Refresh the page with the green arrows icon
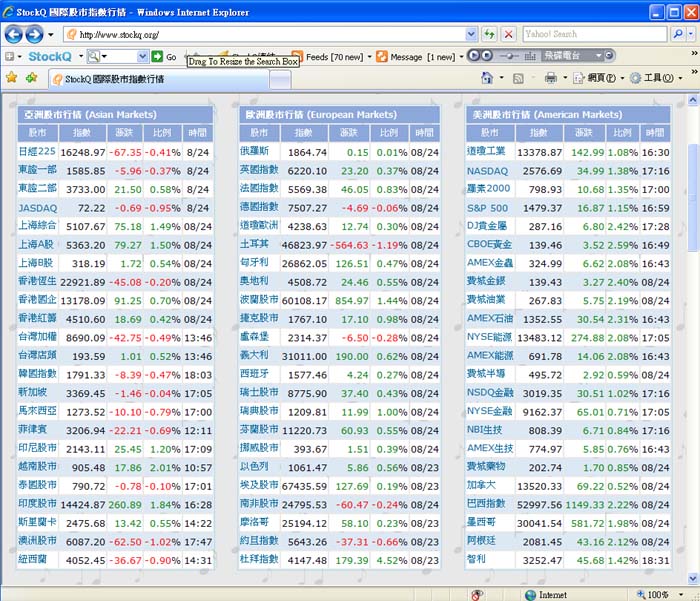Viewport: 700px width, 601px height. tap(489, 34)
